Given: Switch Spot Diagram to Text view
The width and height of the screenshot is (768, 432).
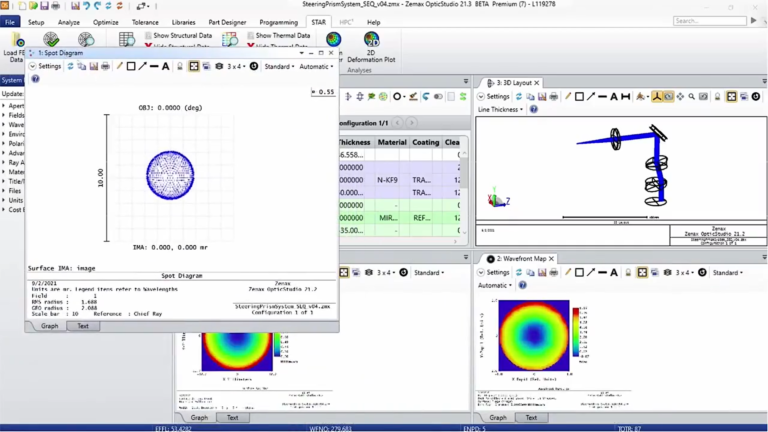Looking at the screenshot, I should click(83, 326).
